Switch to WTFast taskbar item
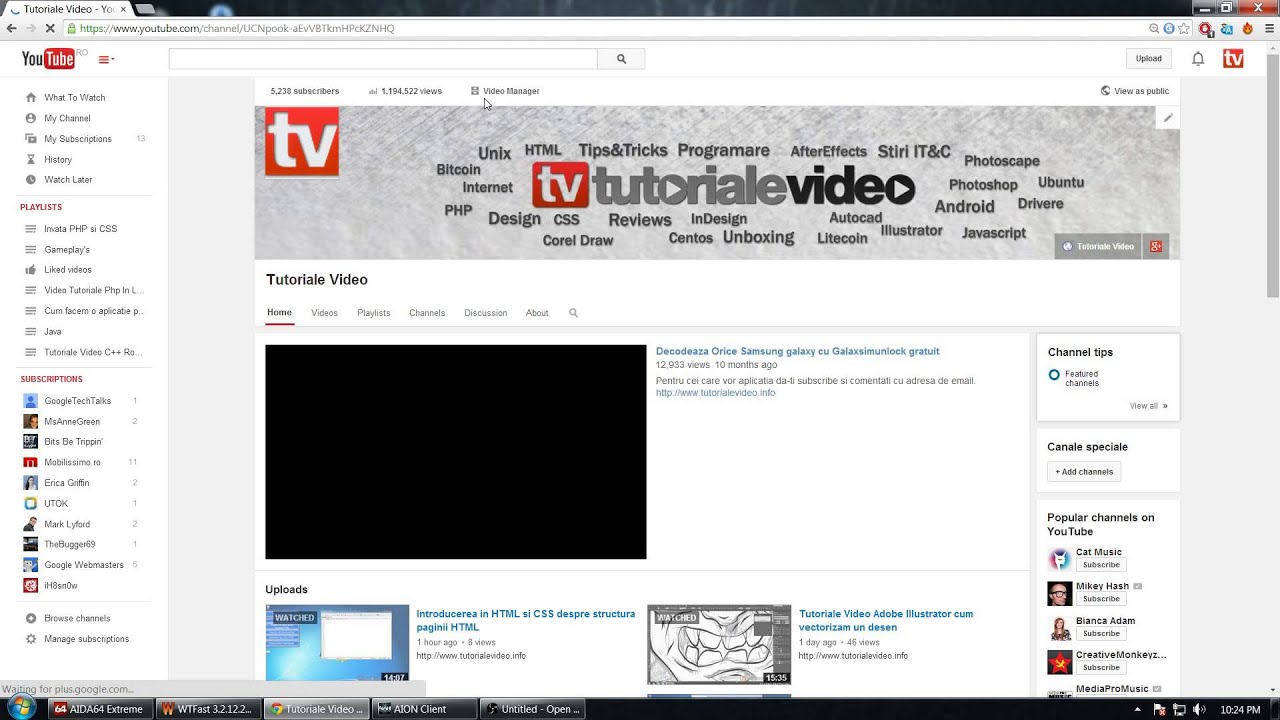This screenshot has width=1280, height=720. click(208, 709)
